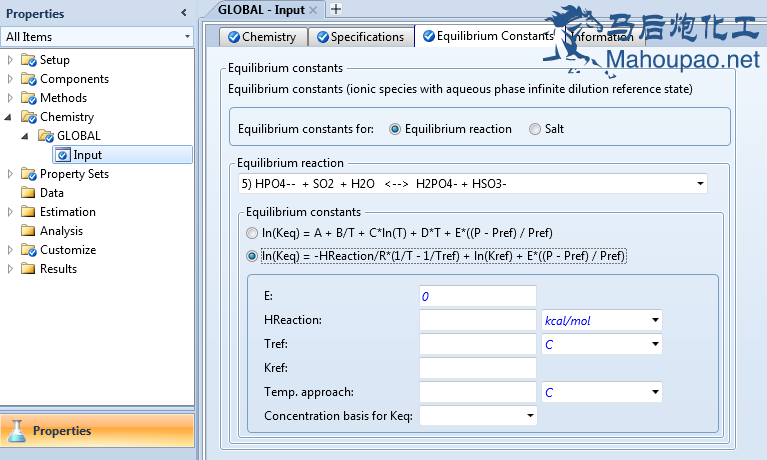This screenshot has height=460, width=767.
Task: Switch to the Chemistry tab
Action: pyautogui.click(x=262, y=37)
